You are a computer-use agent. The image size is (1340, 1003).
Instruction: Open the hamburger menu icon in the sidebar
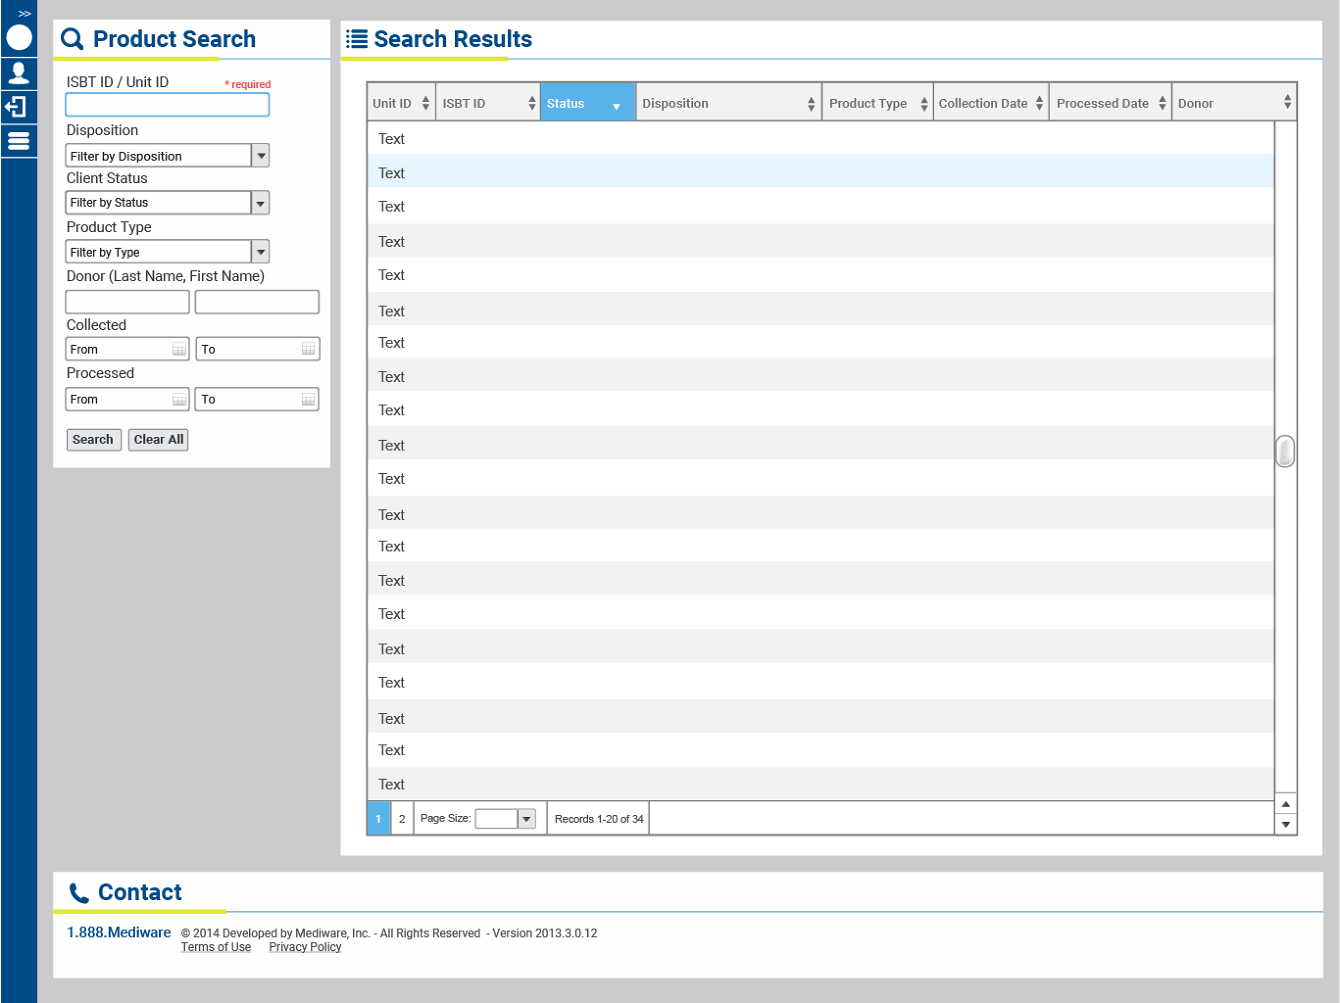[x=18, y=140]
